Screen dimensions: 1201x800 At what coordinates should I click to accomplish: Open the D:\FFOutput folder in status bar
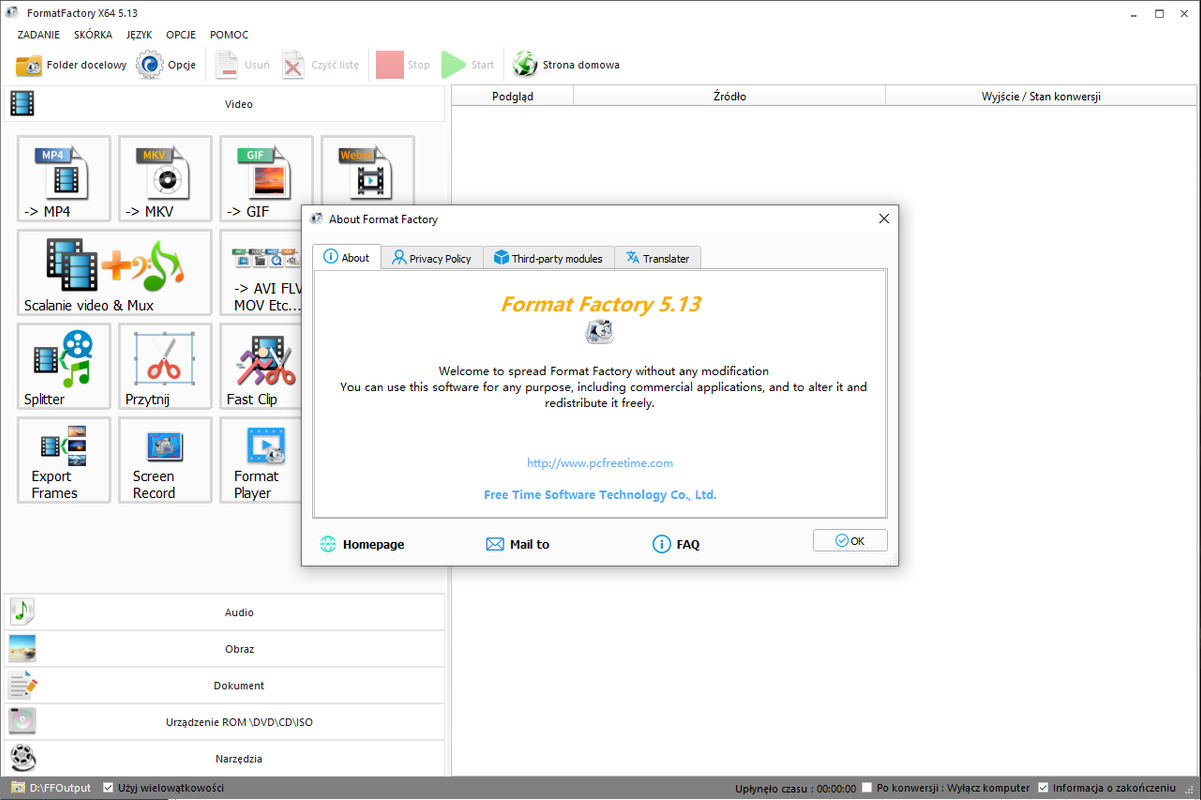[x=51, y=788]
